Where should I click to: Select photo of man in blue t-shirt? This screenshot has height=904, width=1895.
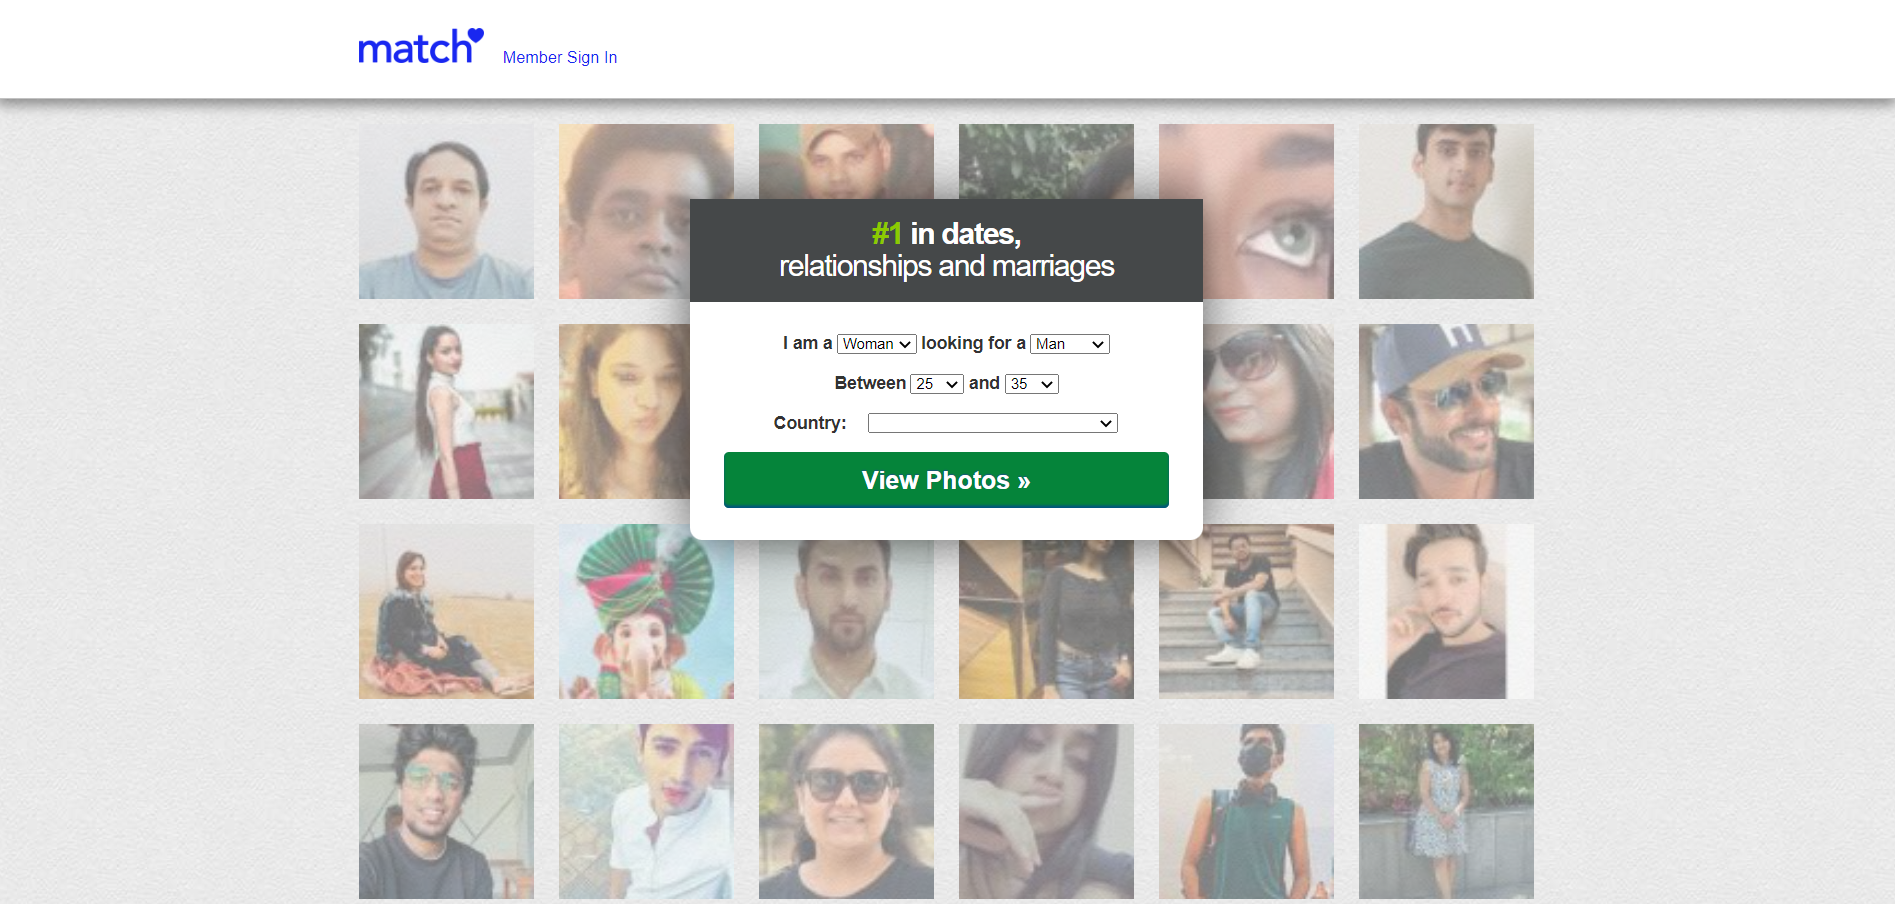(446, 211)
